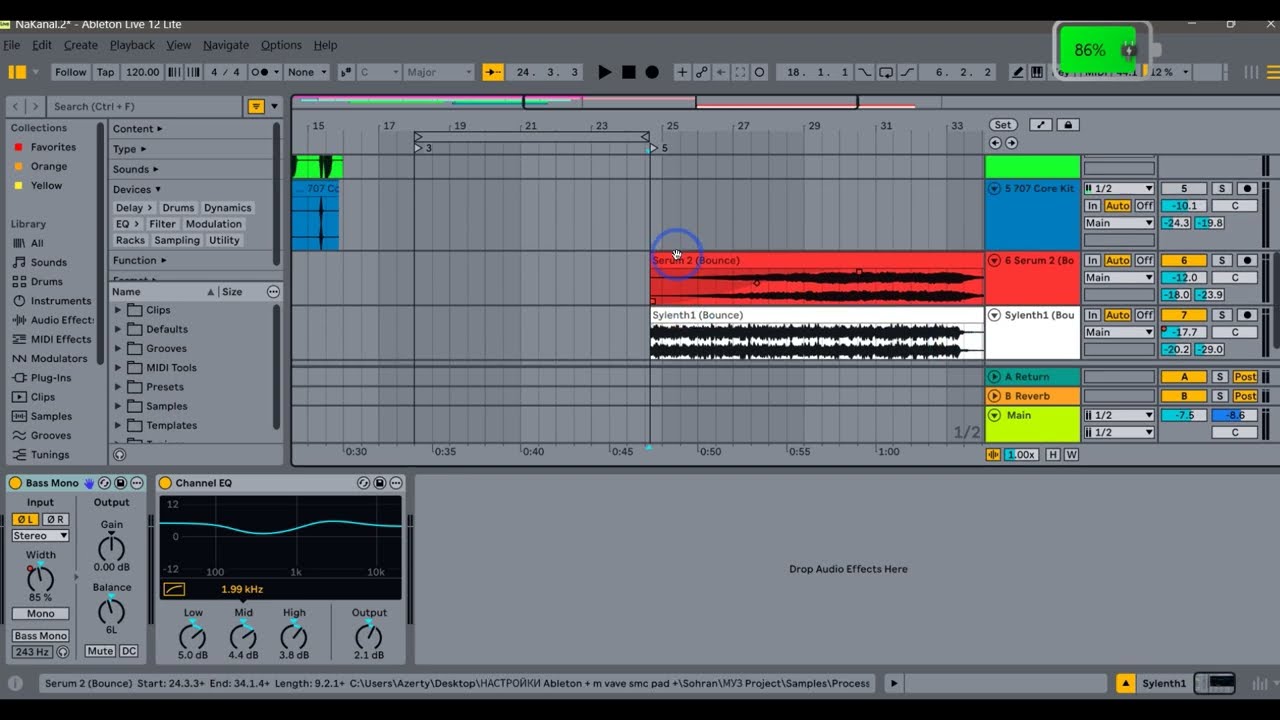Expand the Grooves folder
This screenshot has height=720, width=1280.
pos(118,349)
